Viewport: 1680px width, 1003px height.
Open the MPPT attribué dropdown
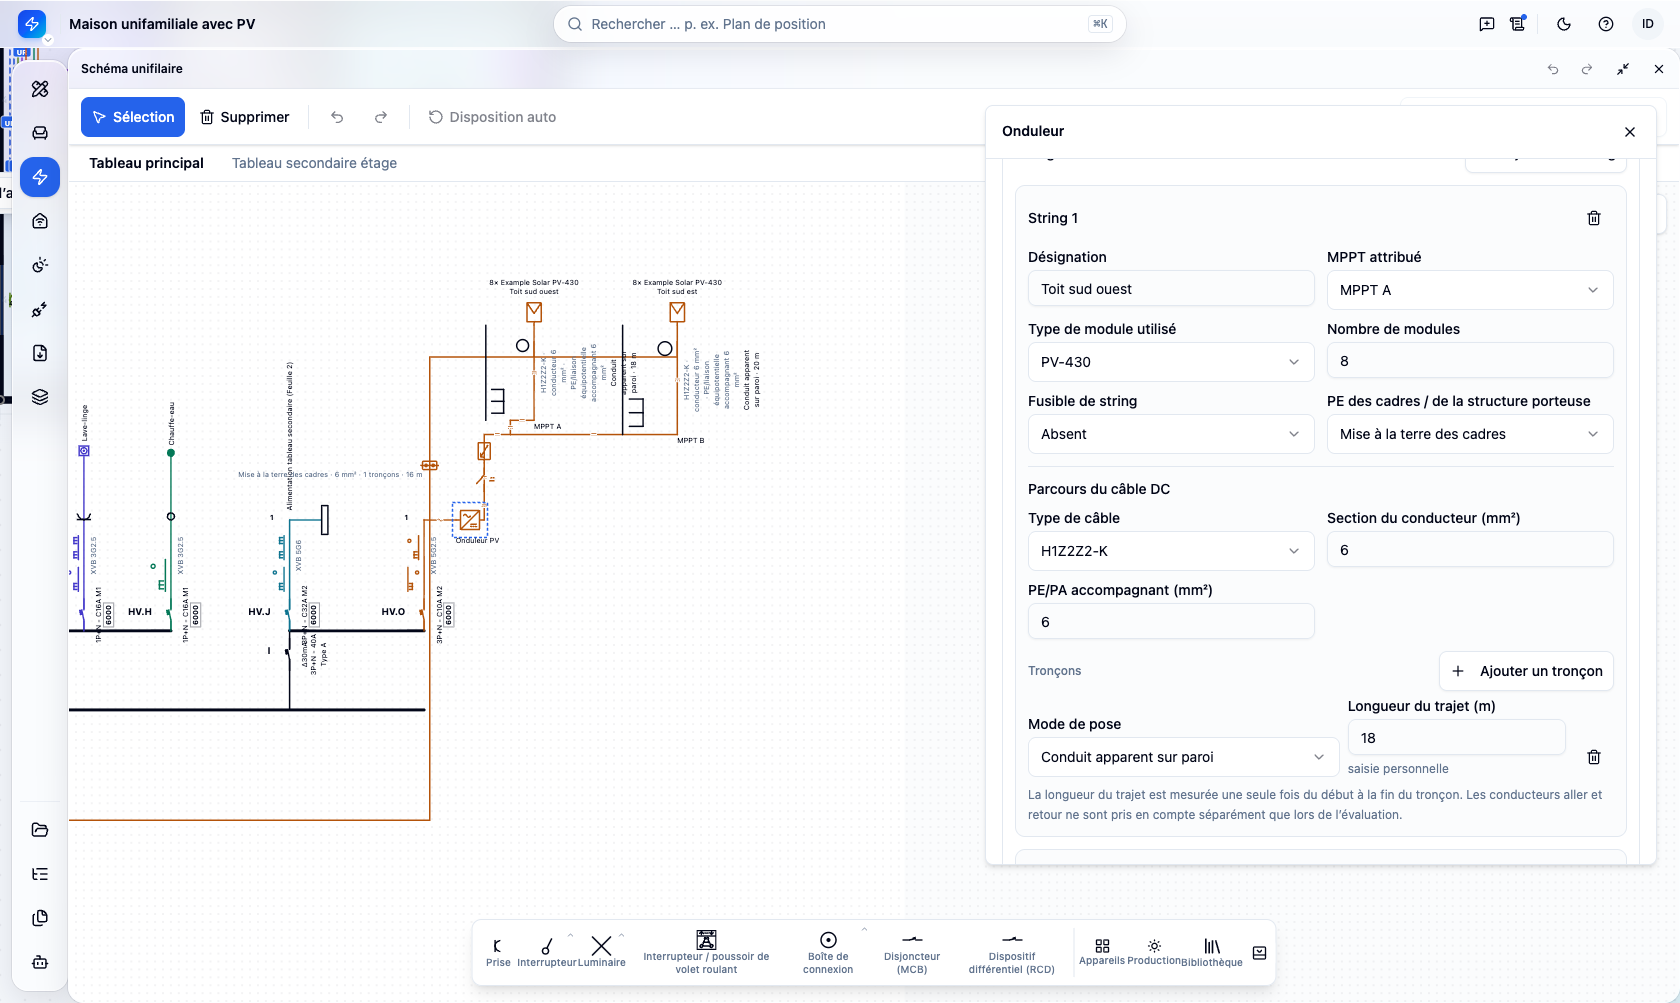[x=1469, y=290]
